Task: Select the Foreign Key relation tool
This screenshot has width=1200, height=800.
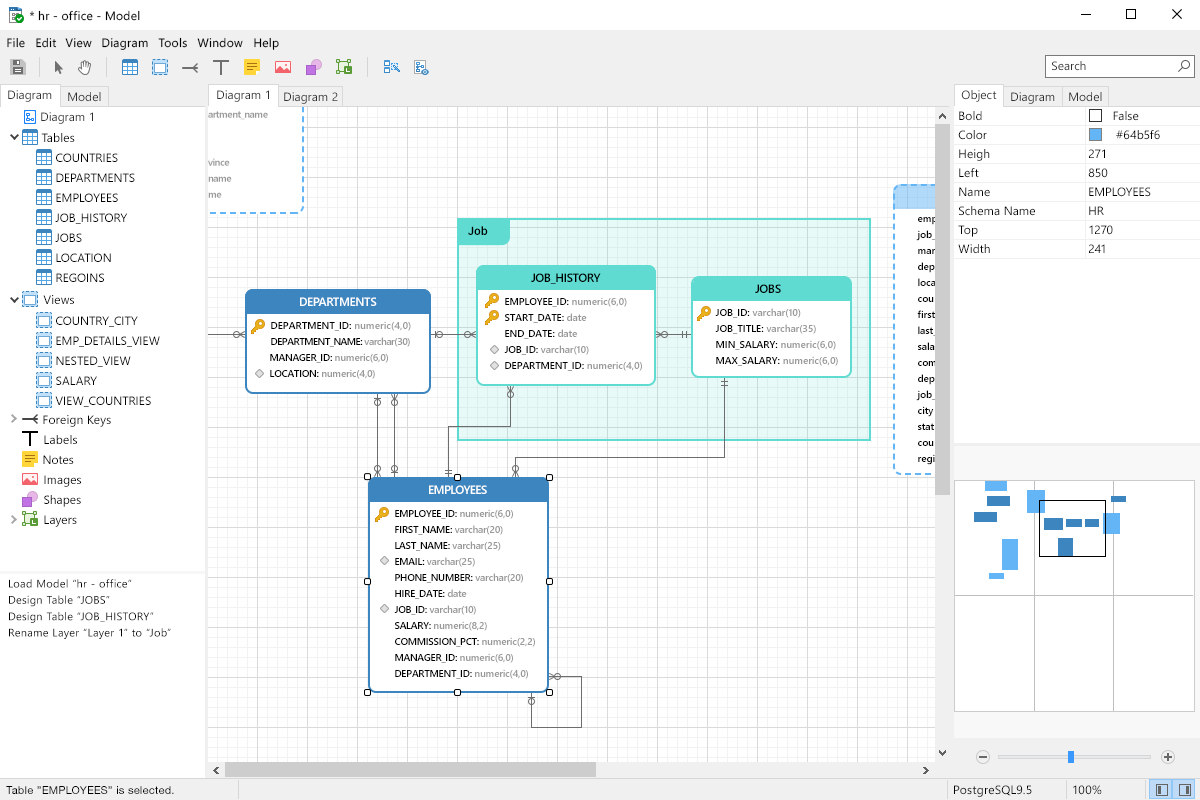Action: (x=192, y=67)
